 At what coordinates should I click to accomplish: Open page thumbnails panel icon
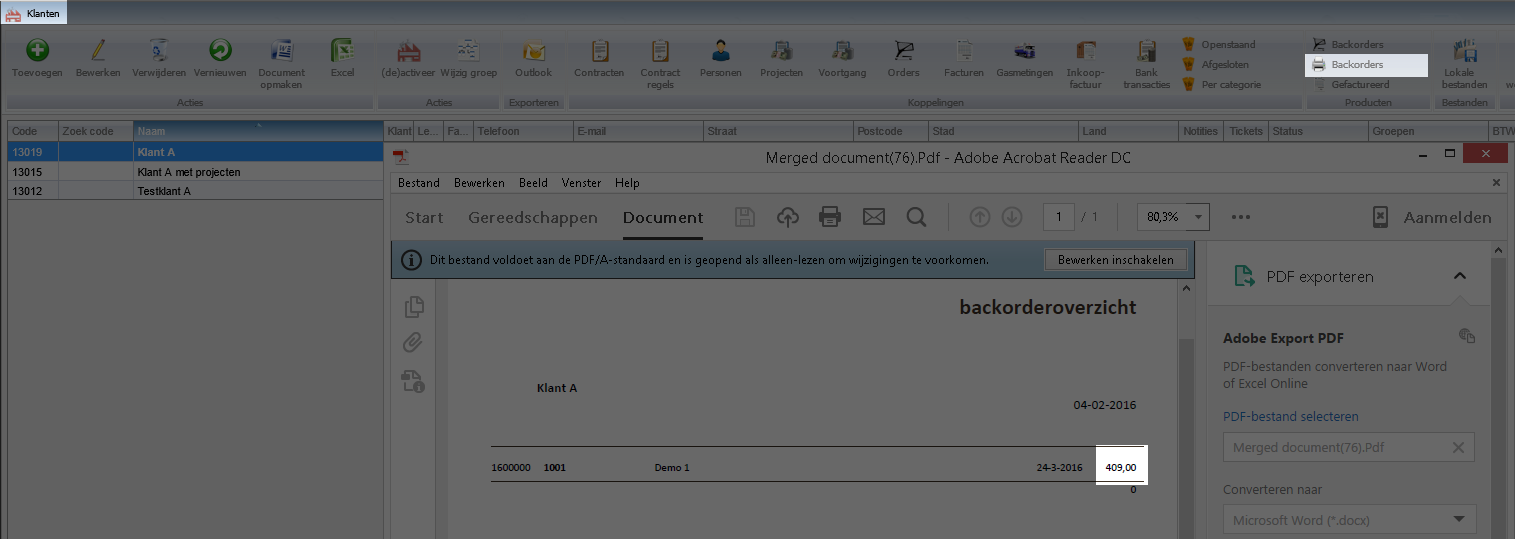coord(414,307)
